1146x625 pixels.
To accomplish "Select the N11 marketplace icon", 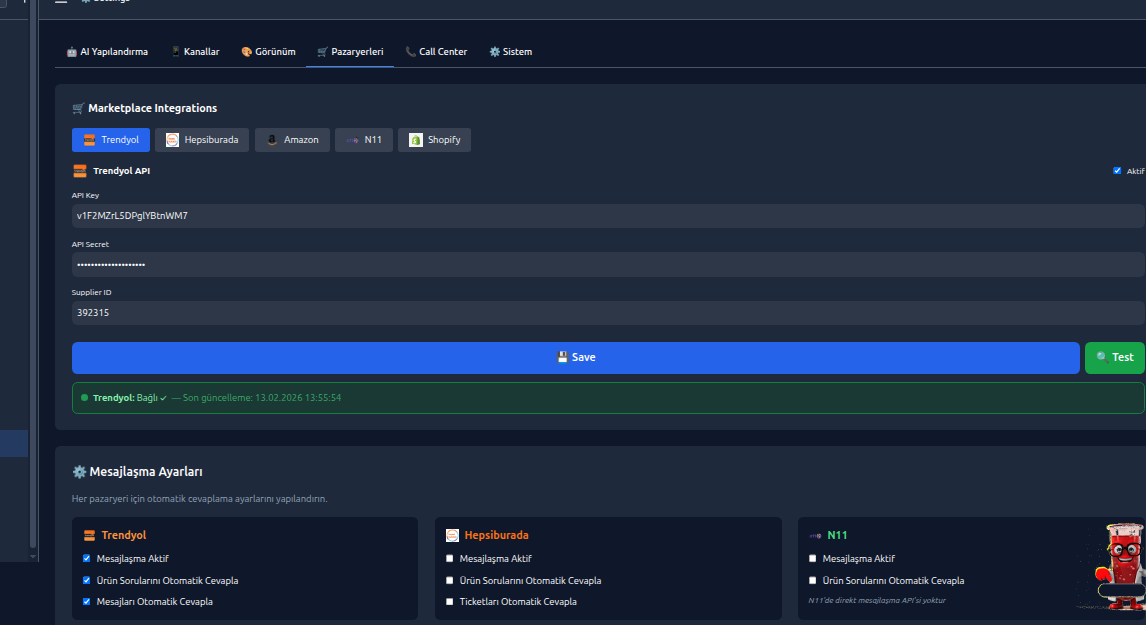I will (351, 140).
